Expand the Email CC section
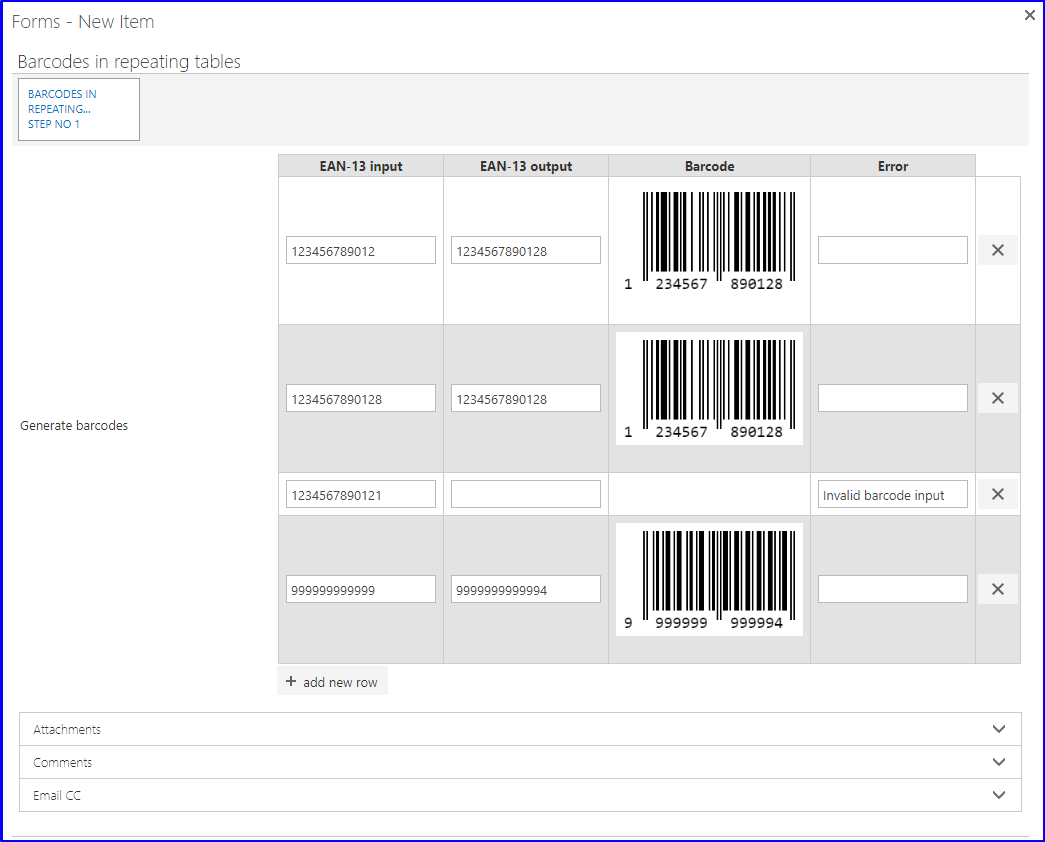 (x=521, y=795)
